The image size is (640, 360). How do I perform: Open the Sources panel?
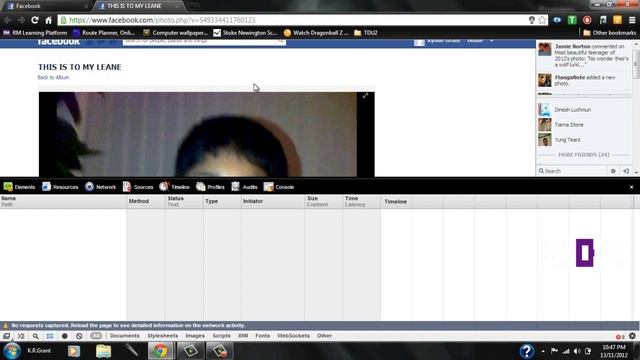point(138,187)
